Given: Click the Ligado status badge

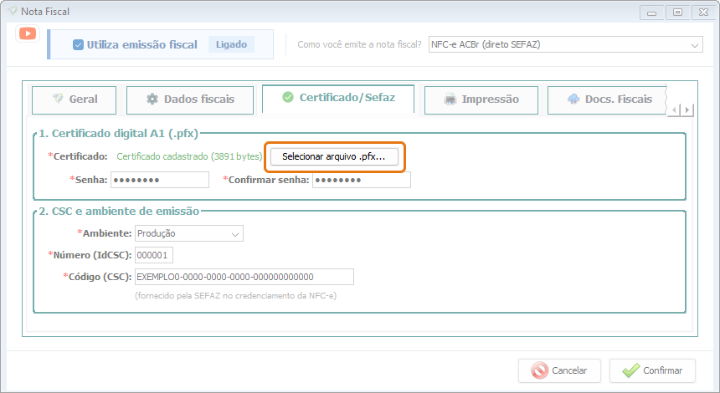Looking at the screenshot, I should pos(231,45).
